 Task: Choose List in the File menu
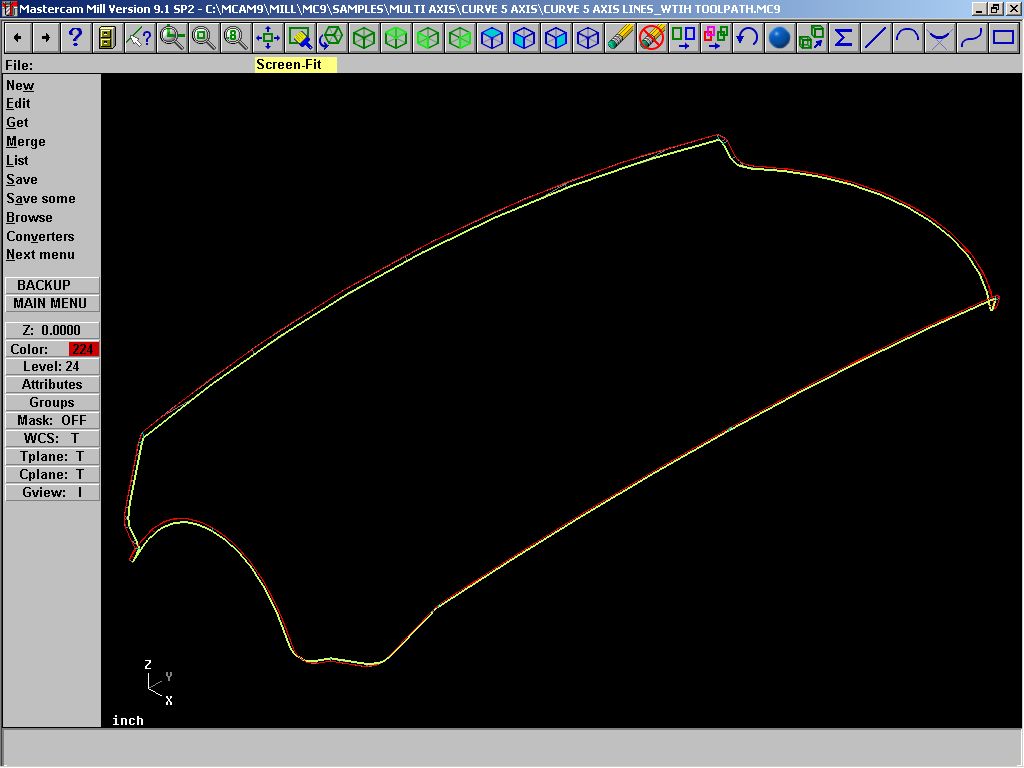coord(17,161)
